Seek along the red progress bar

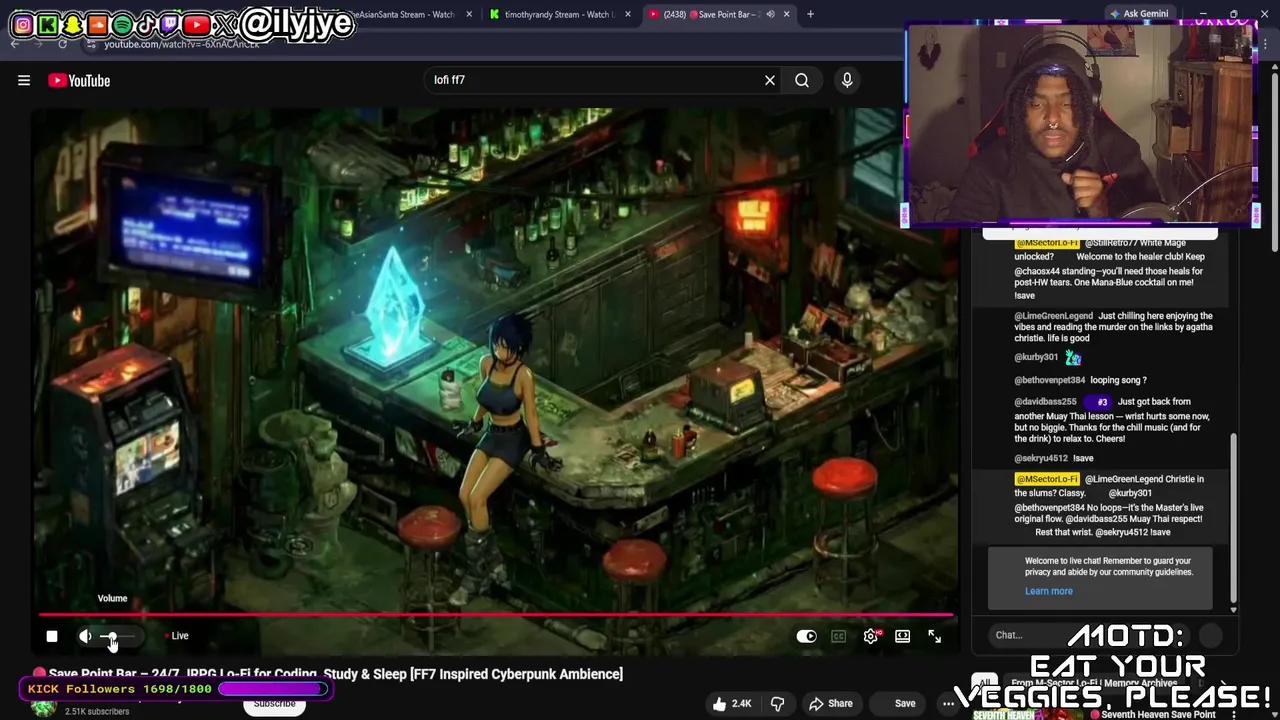(496, 615)
